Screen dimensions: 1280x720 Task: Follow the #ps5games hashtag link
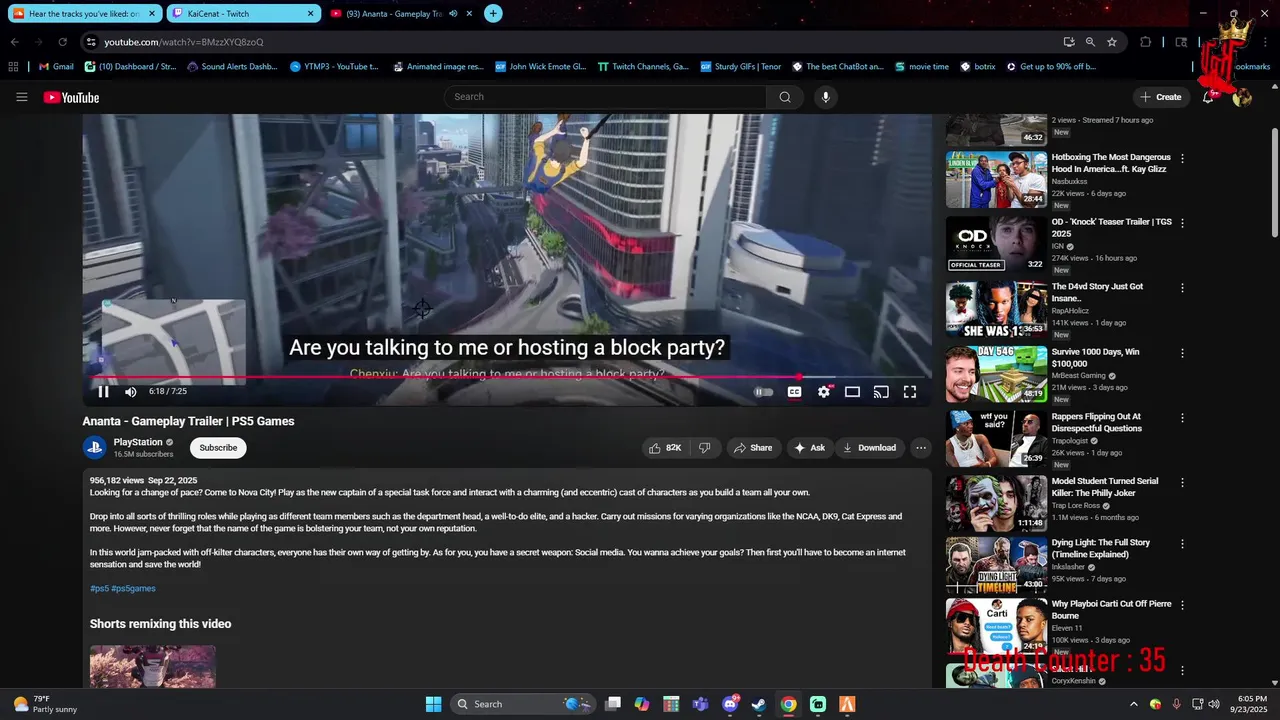133,589
